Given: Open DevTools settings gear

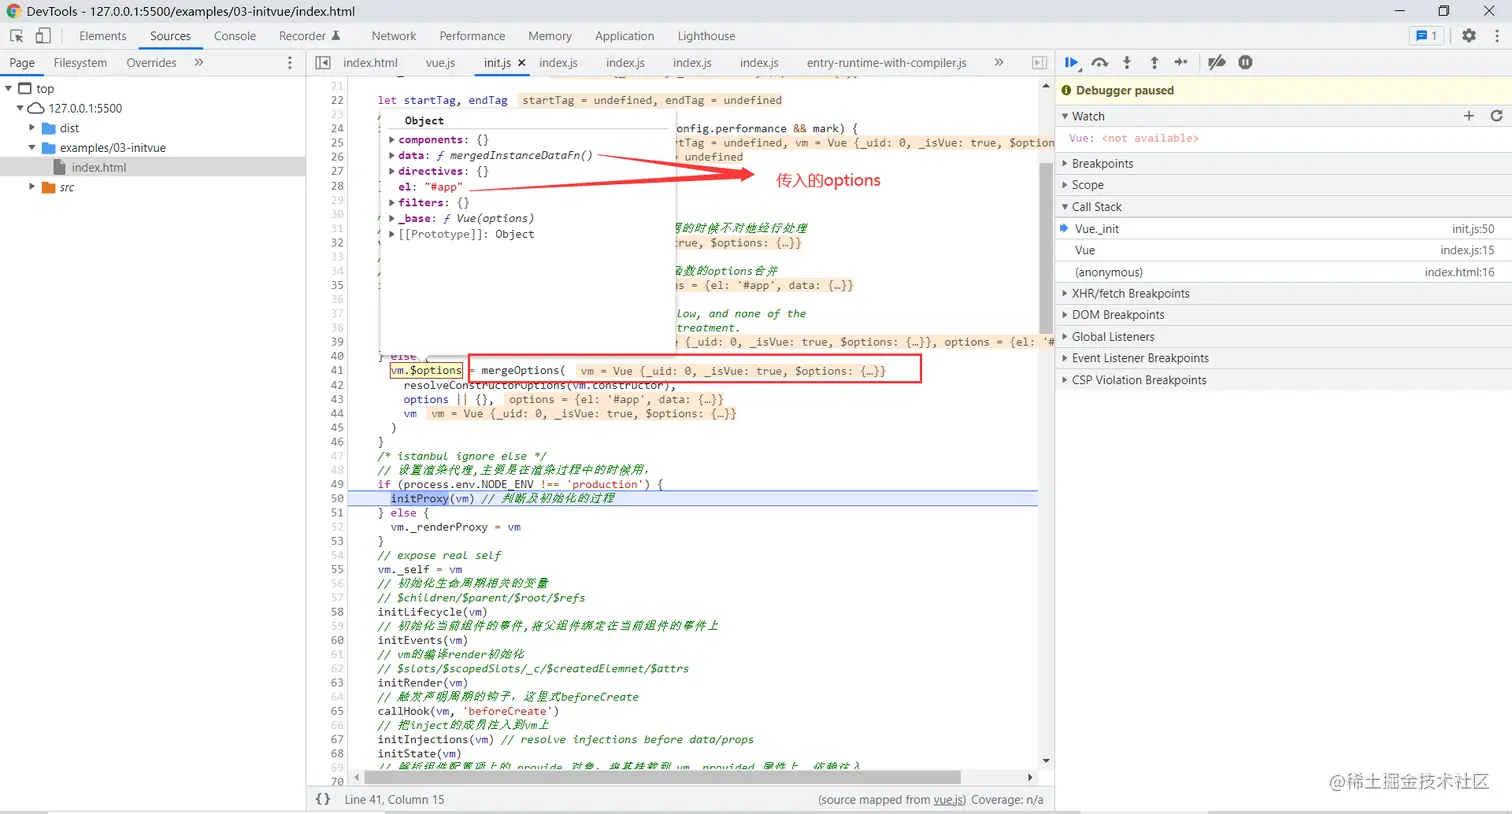Looking at the screenshot, I should pos(1469,36).
